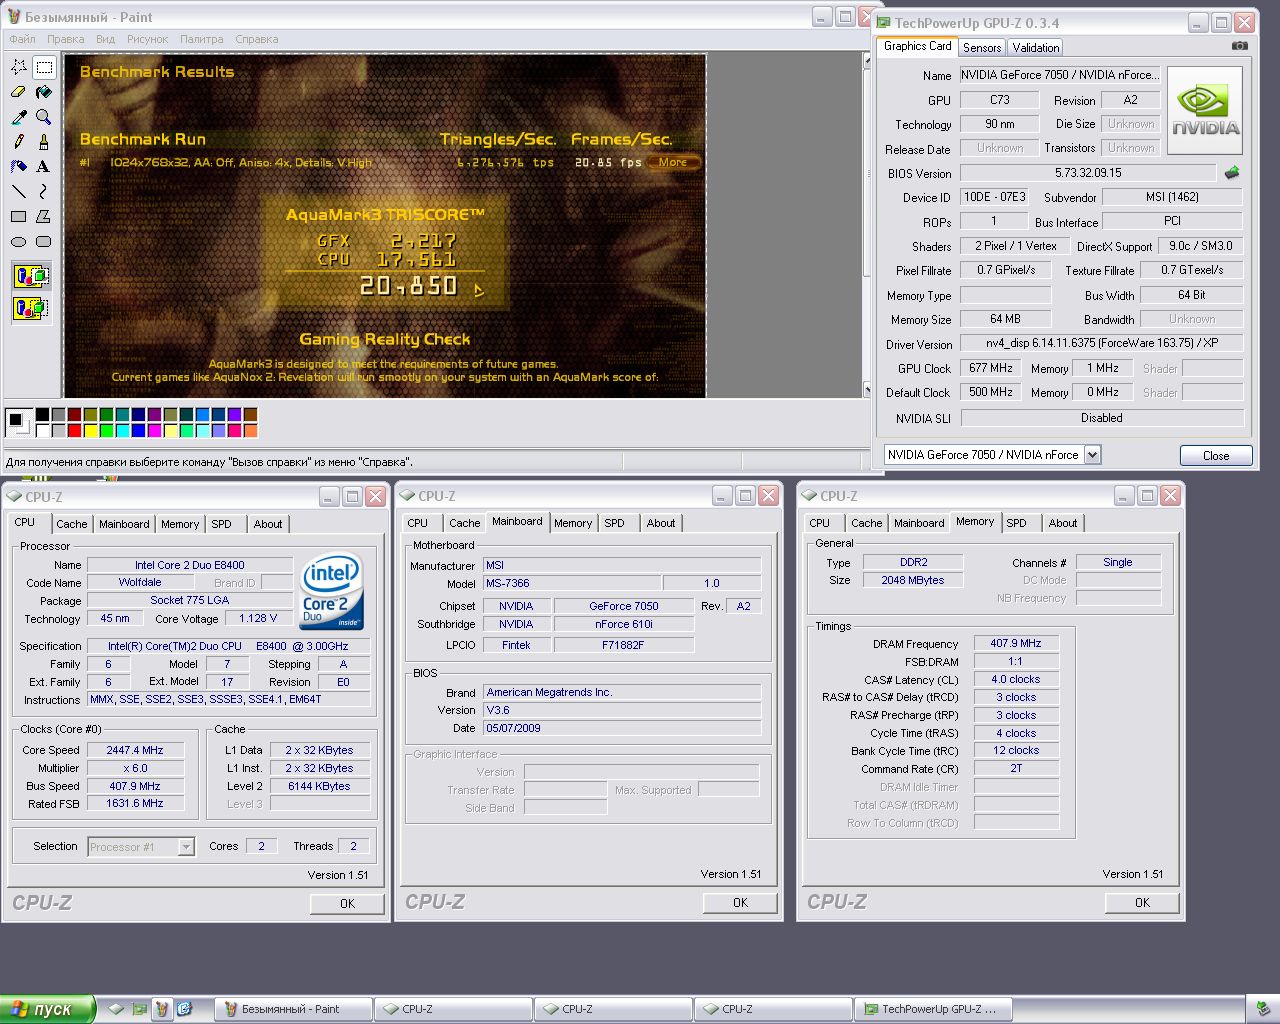Pick the yellow color swatch in Paint palette
This screenshot has height=1024, width=1280.
point(91,431)
